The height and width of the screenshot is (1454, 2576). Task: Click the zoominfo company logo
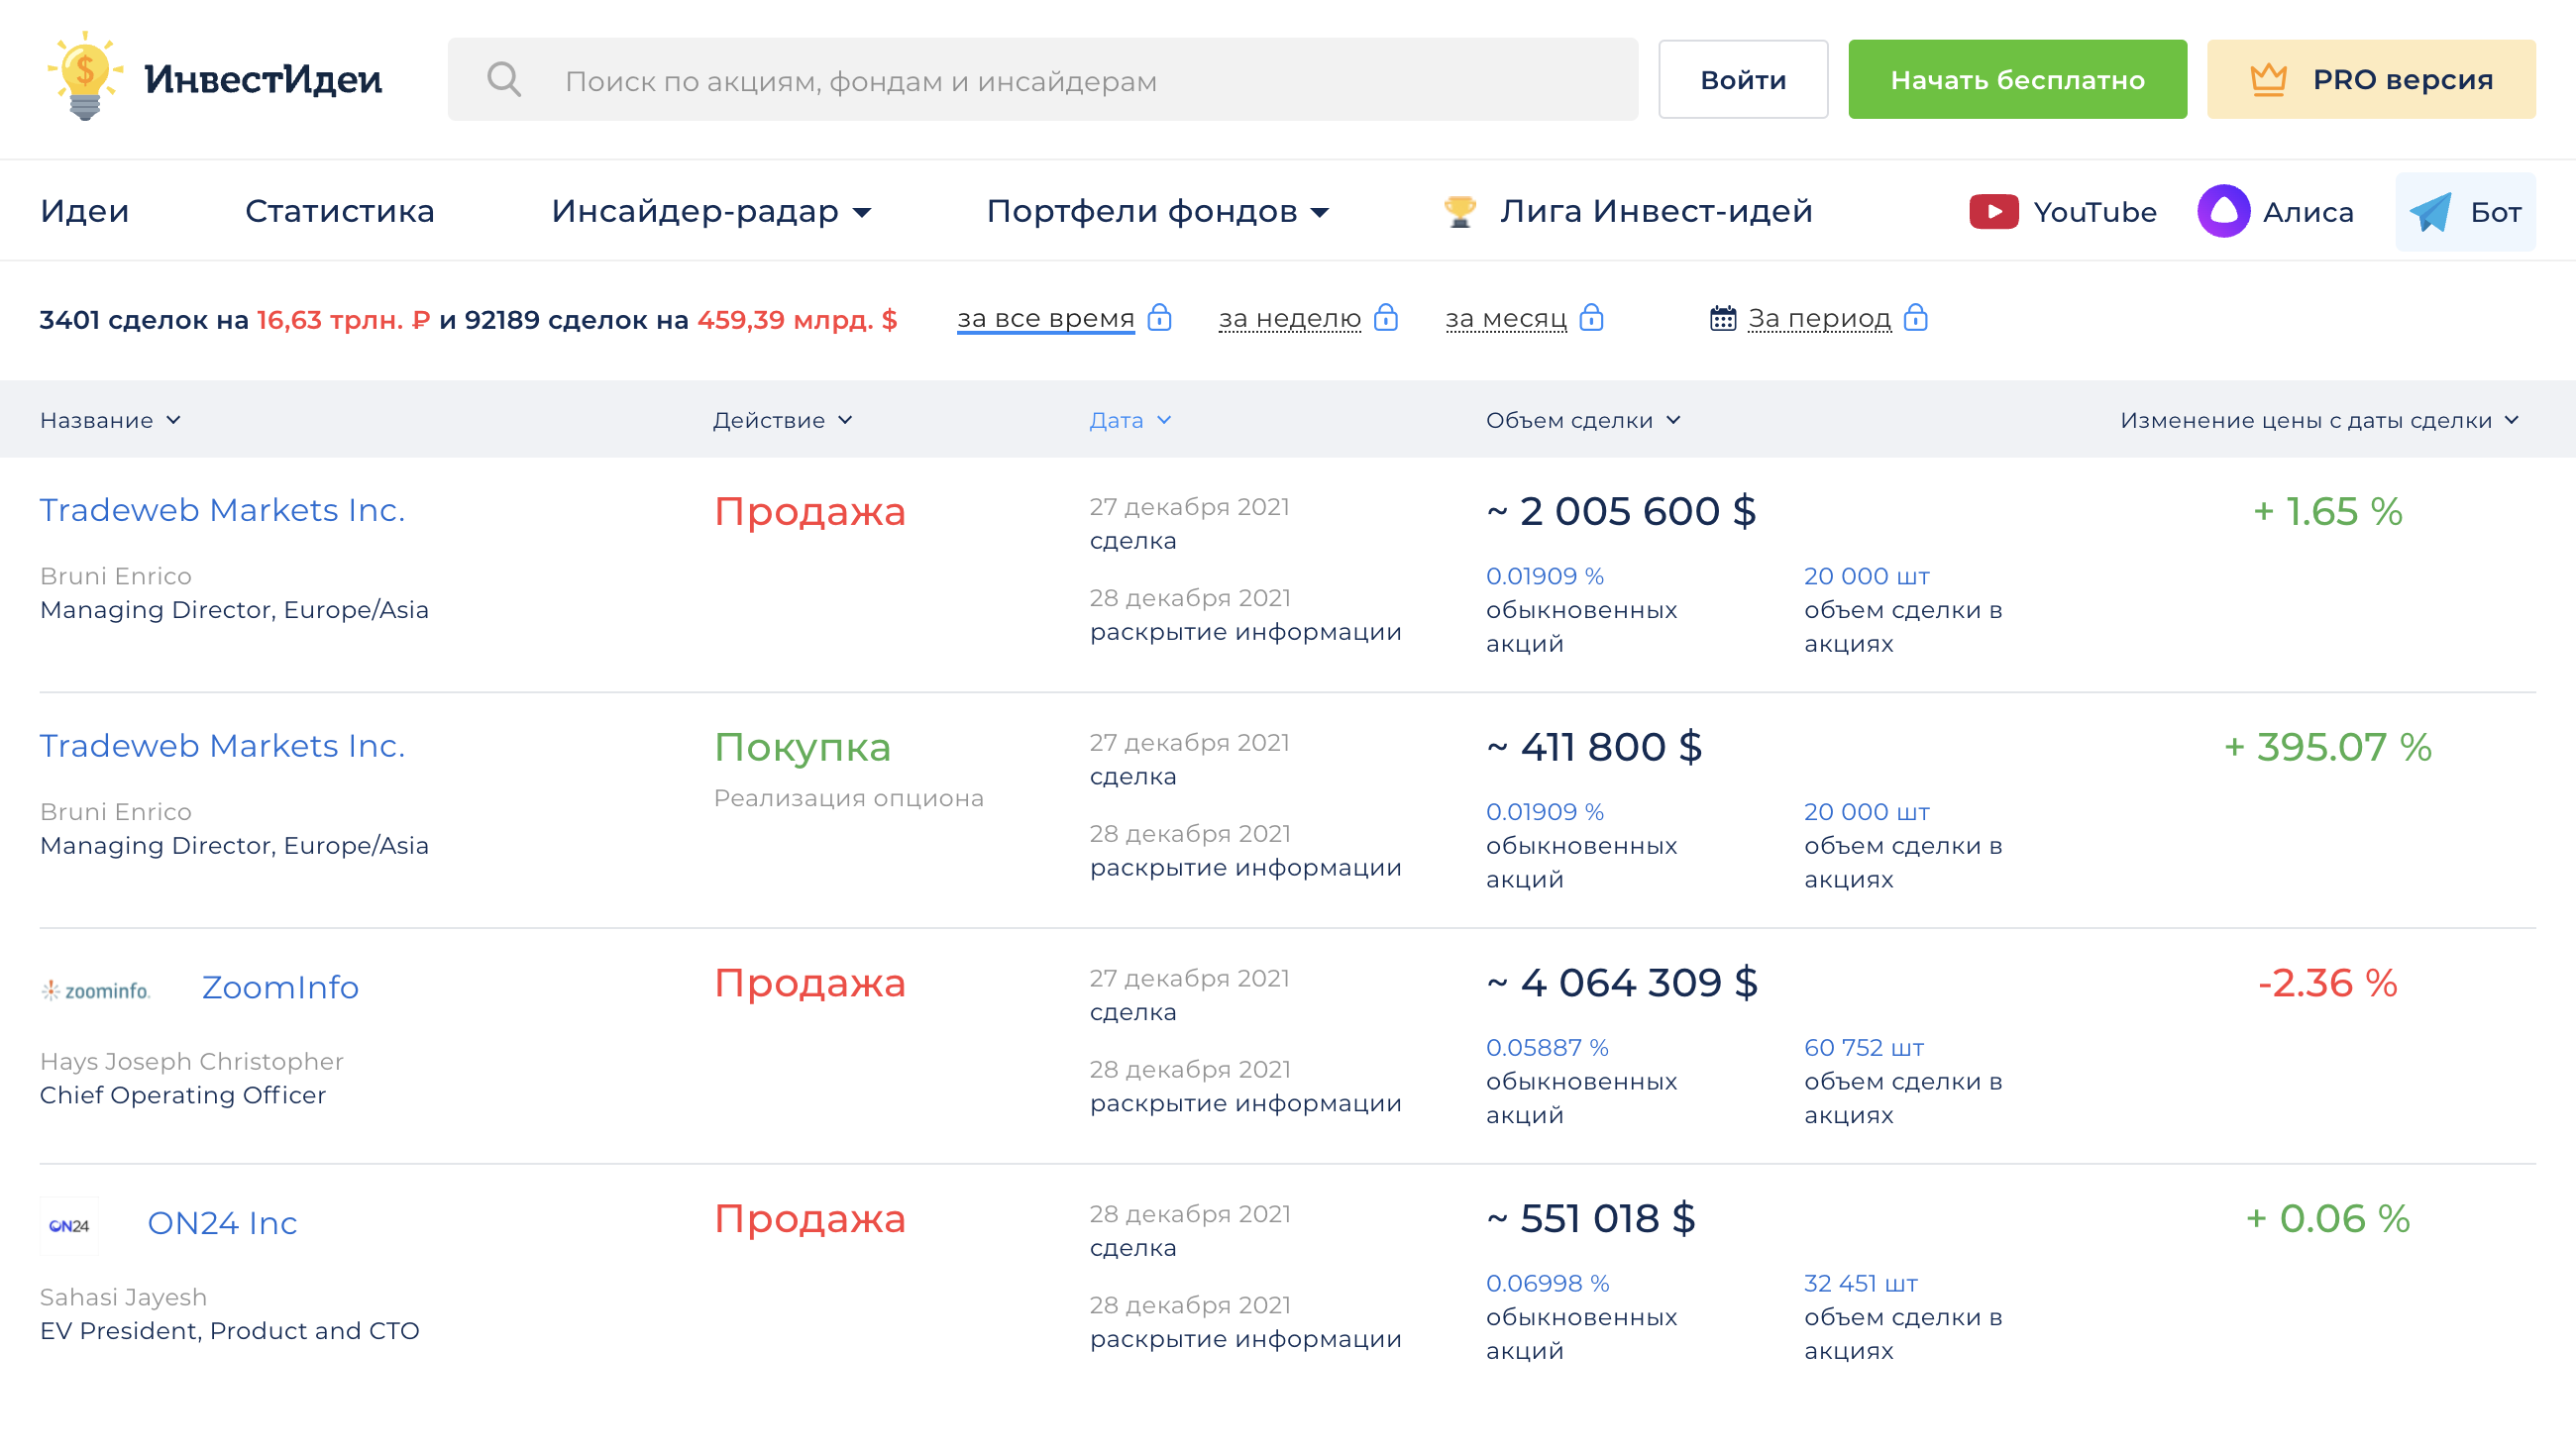click(x=95, y=990)
